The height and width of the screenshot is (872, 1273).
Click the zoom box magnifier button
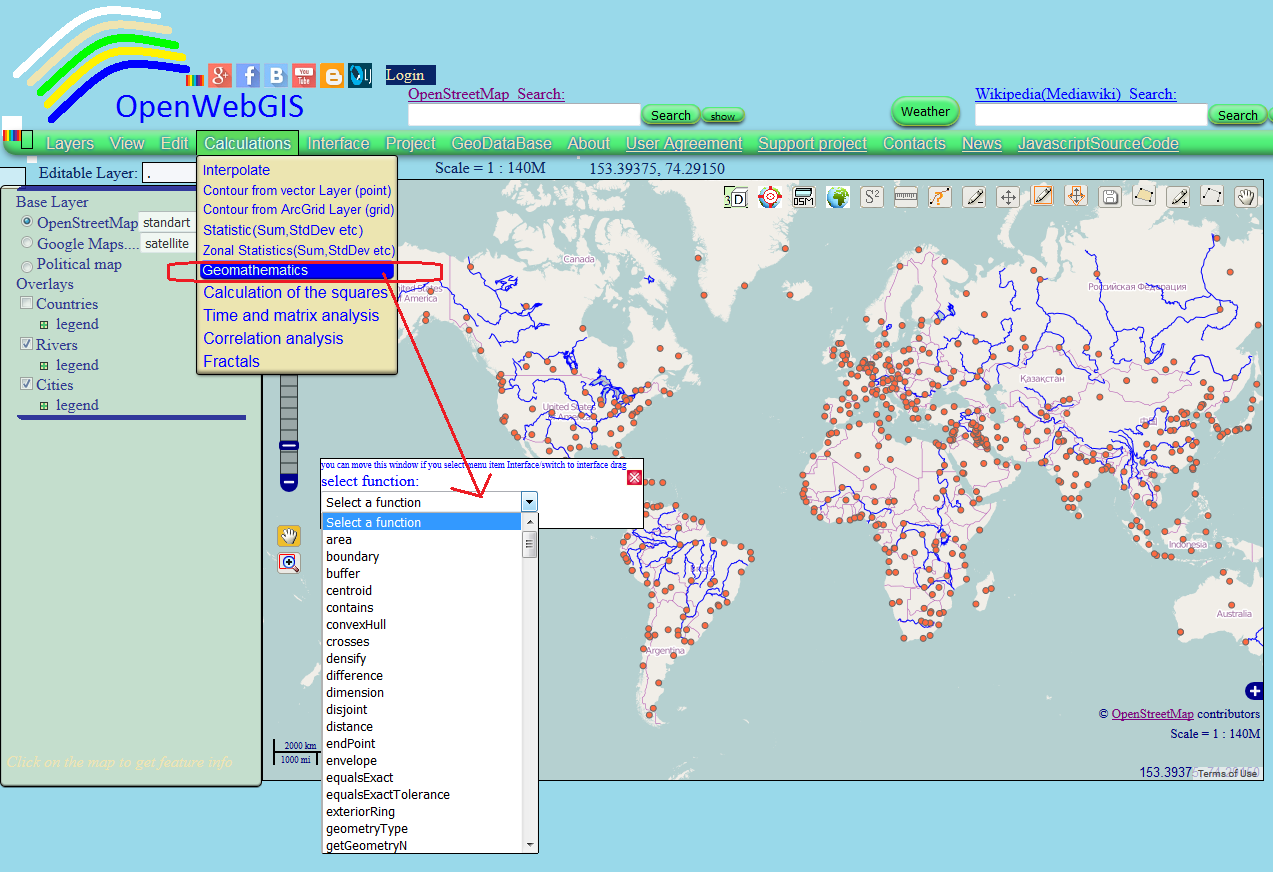pyautogui.click(x=289, y=563)
